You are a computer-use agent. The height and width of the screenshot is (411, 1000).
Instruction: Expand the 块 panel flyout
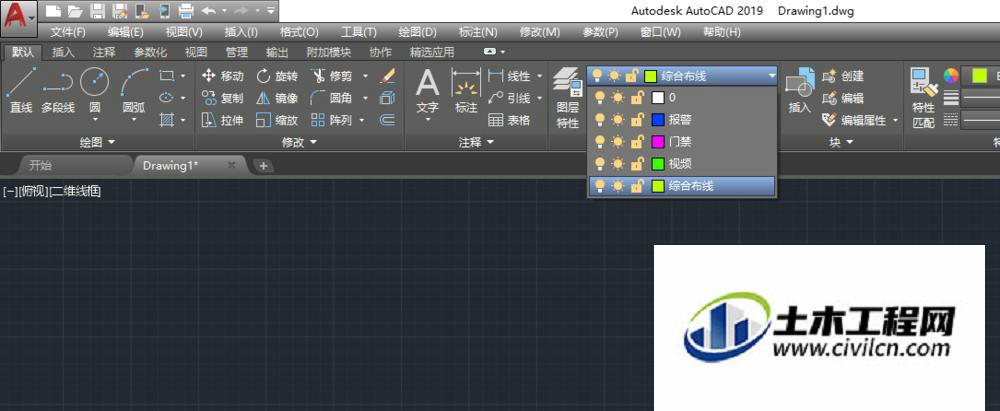click(x=841, y=142)
